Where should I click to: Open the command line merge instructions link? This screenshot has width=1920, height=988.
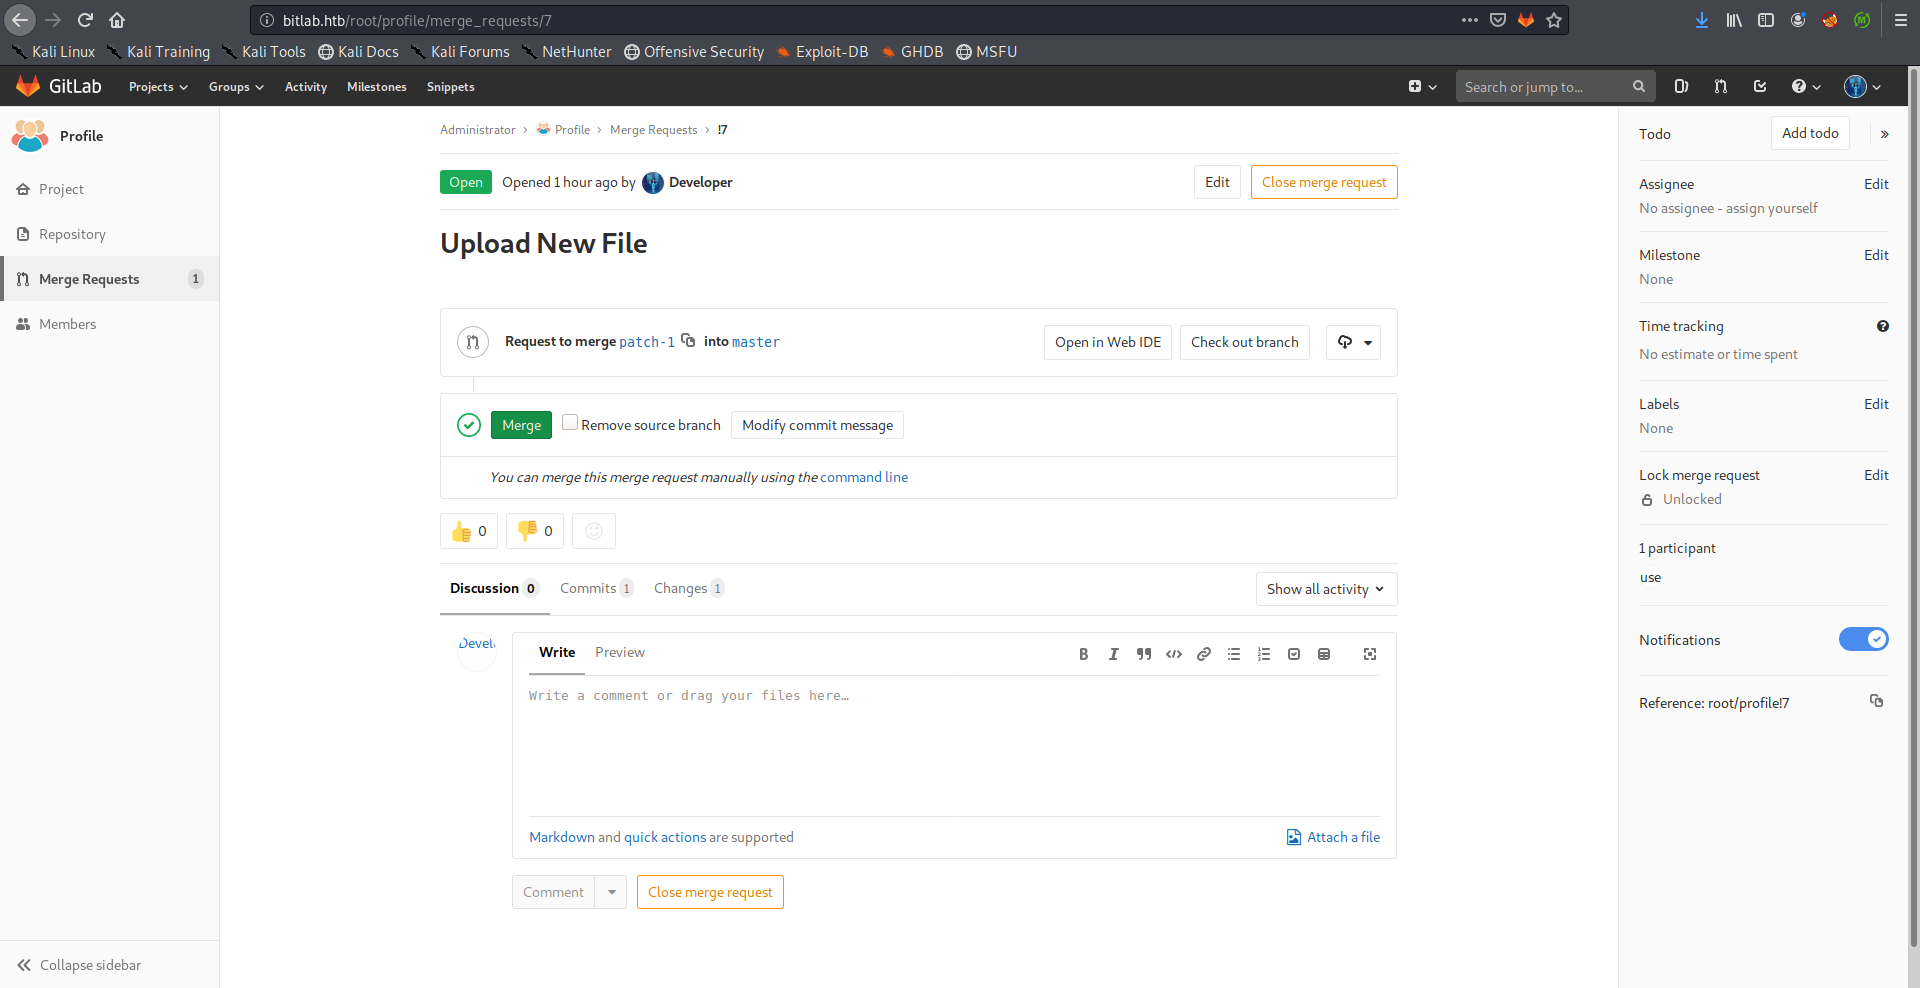(x=864, y=477)
